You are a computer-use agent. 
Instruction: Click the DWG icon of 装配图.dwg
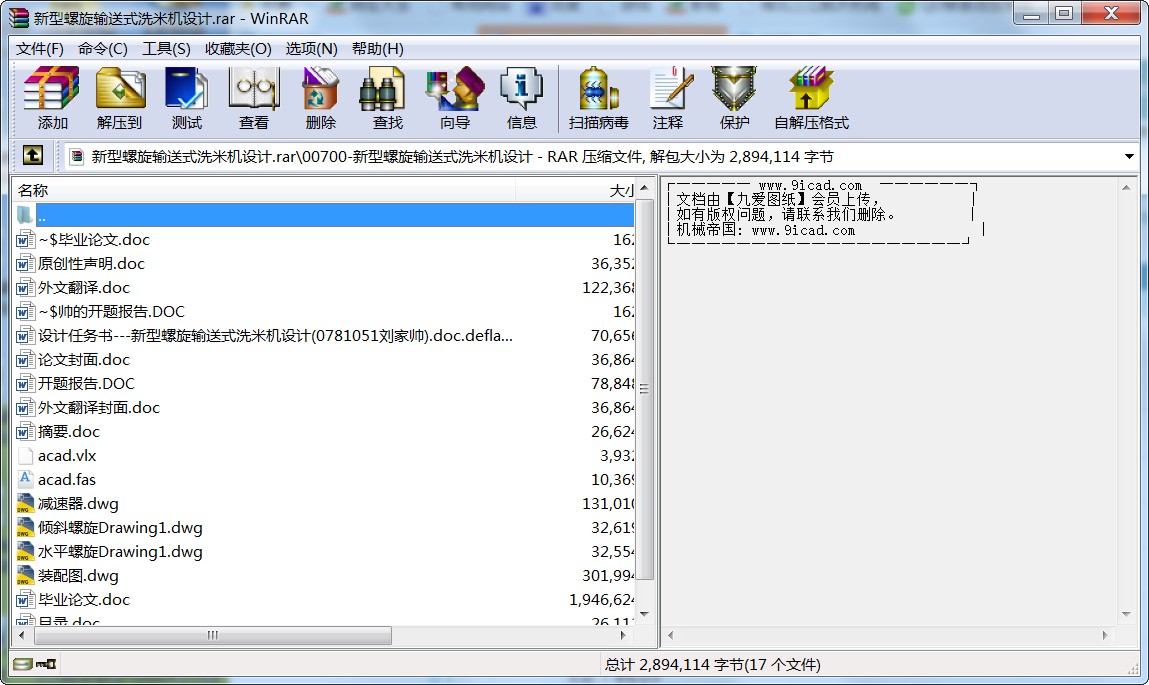[25, 576]
